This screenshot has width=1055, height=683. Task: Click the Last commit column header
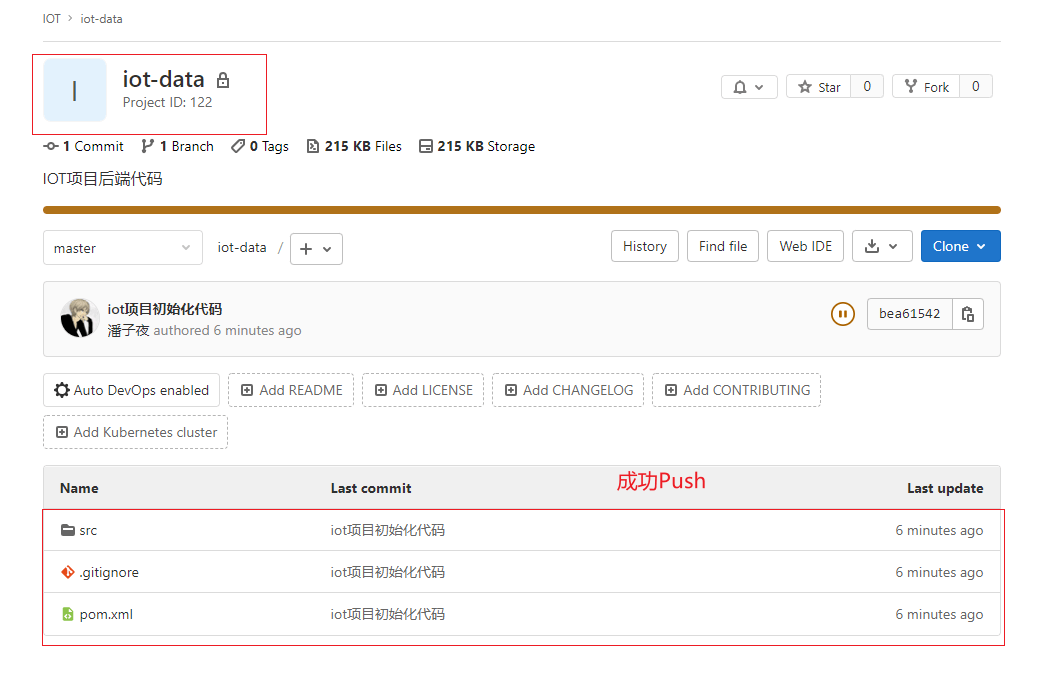point(371,489)
